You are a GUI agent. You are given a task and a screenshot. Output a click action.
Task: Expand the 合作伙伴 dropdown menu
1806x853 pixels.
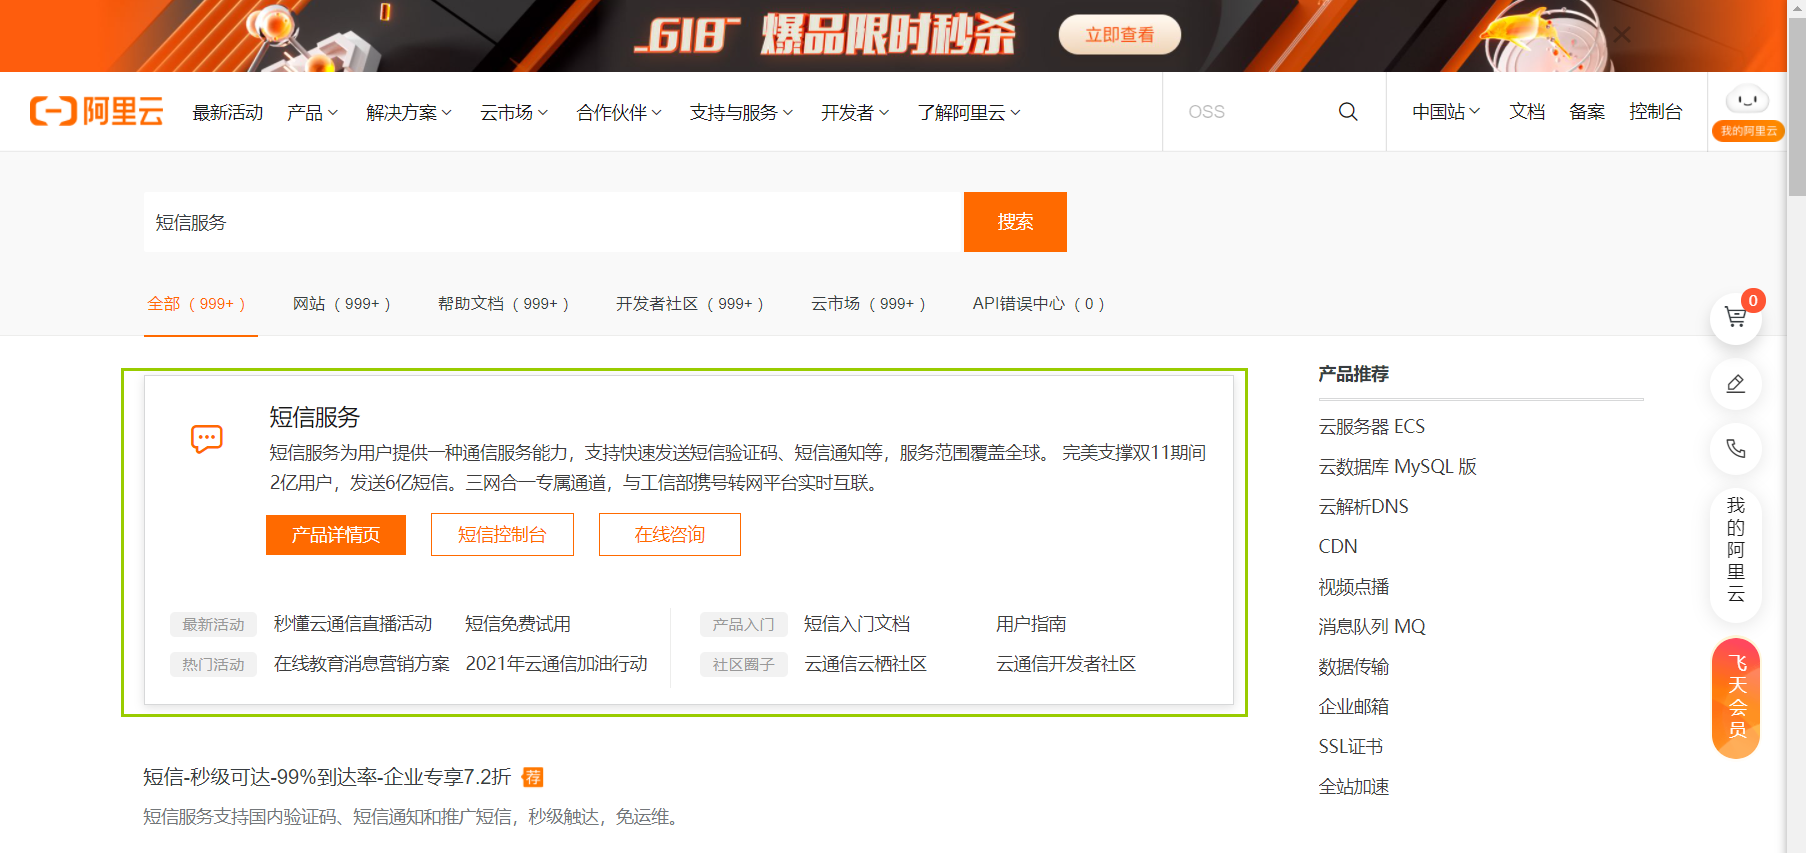coord(619,113)
